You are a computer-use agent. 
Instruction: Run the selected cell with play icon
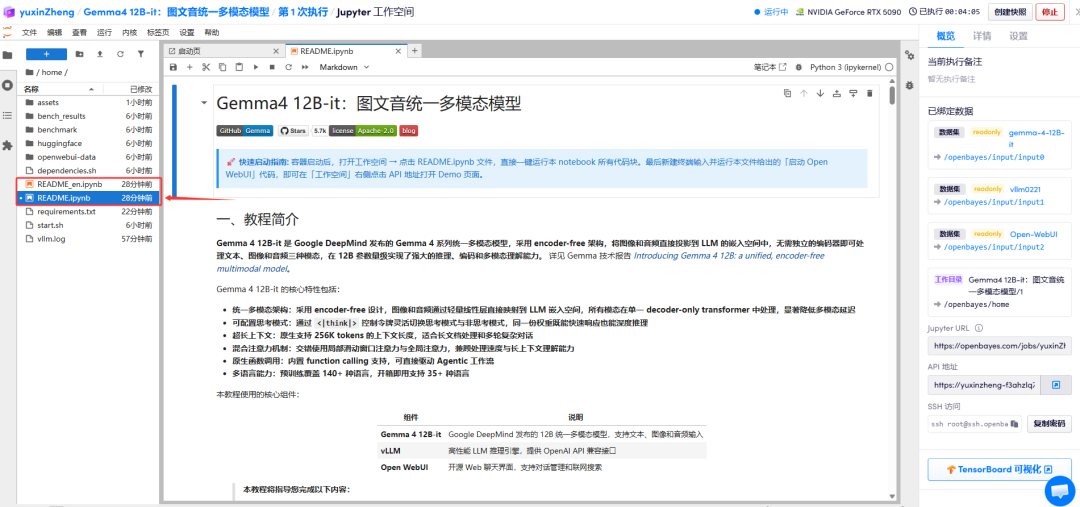click(x=256, y=67)
